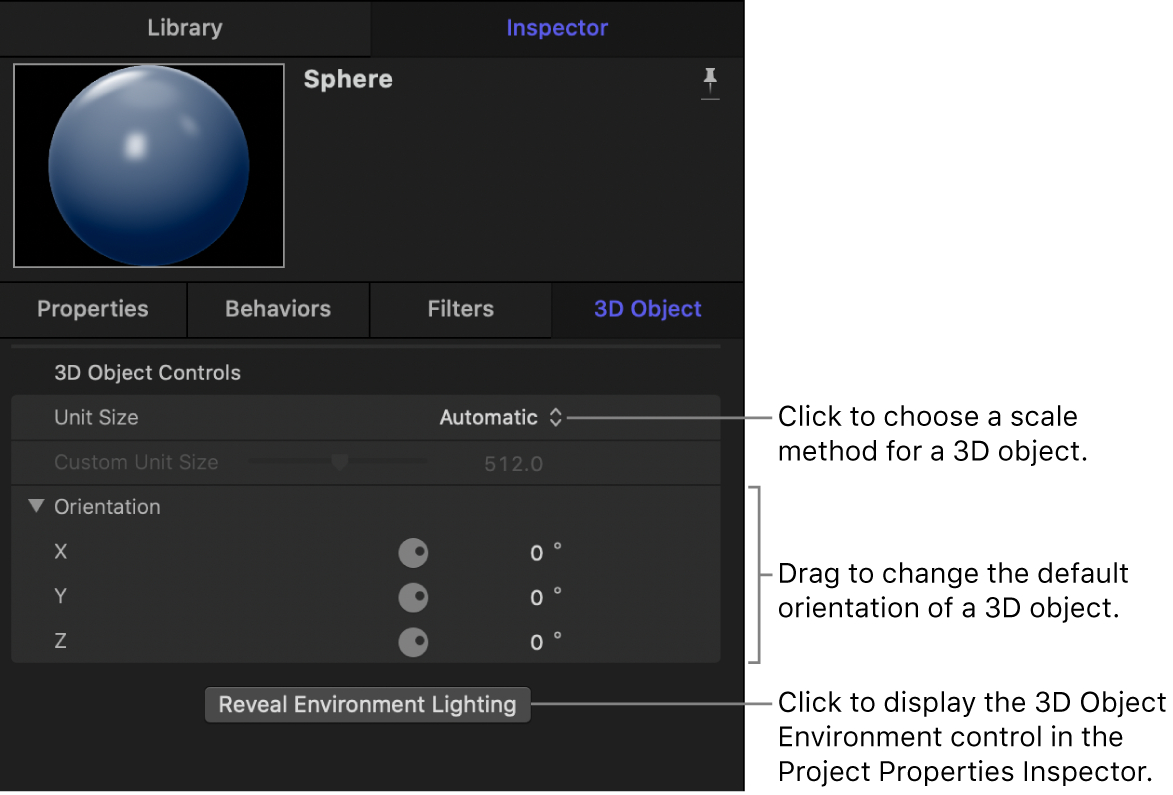Viewport: 1173px width, 795px height.
Task: Collapse the Orientation section
Action: tap(36, 506)
